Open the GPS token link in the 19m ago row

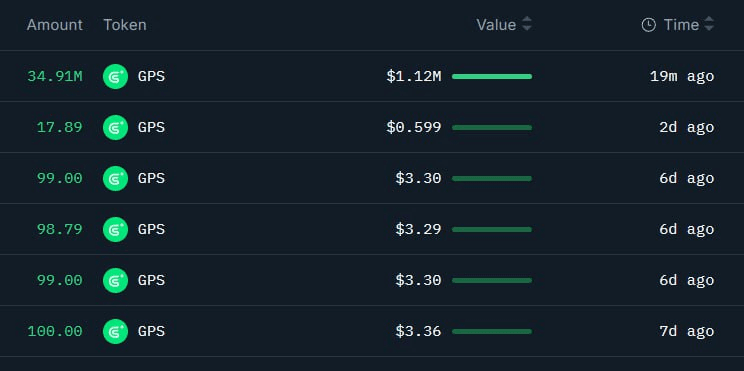[151, 76]
